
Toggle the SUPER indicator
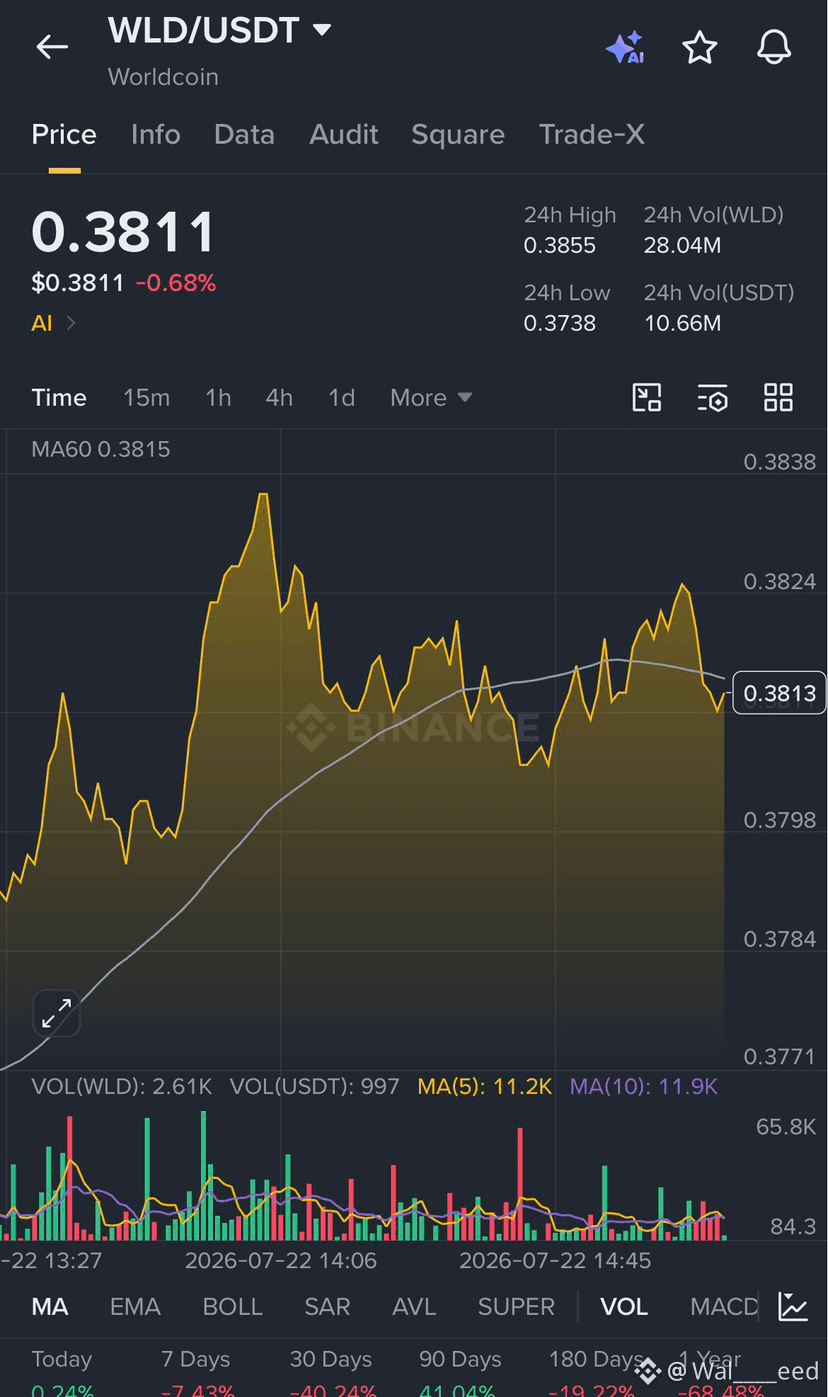pyautogui.click(x=516, y=1306)
